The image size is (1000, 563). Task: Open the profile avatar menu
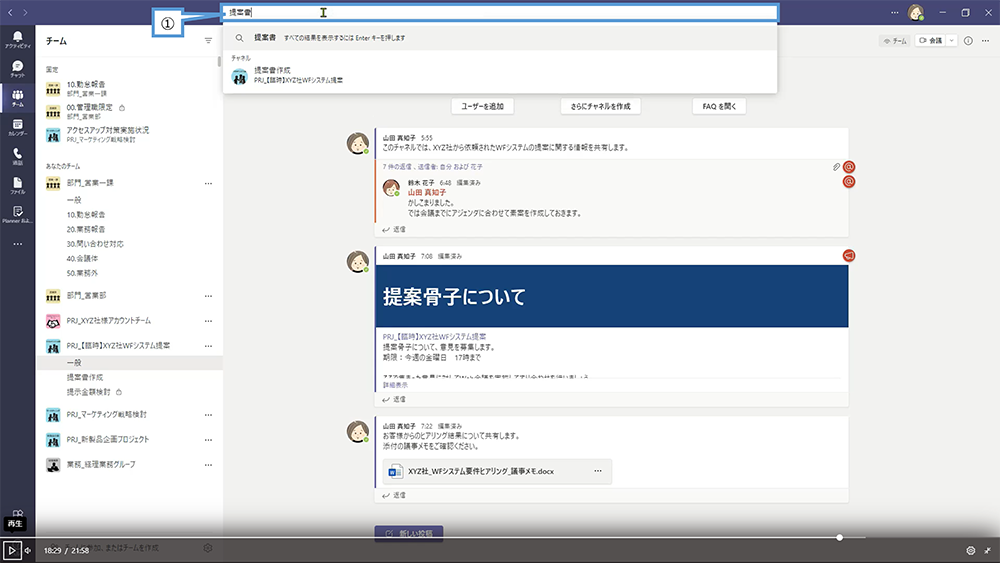(x=916, y=12)
